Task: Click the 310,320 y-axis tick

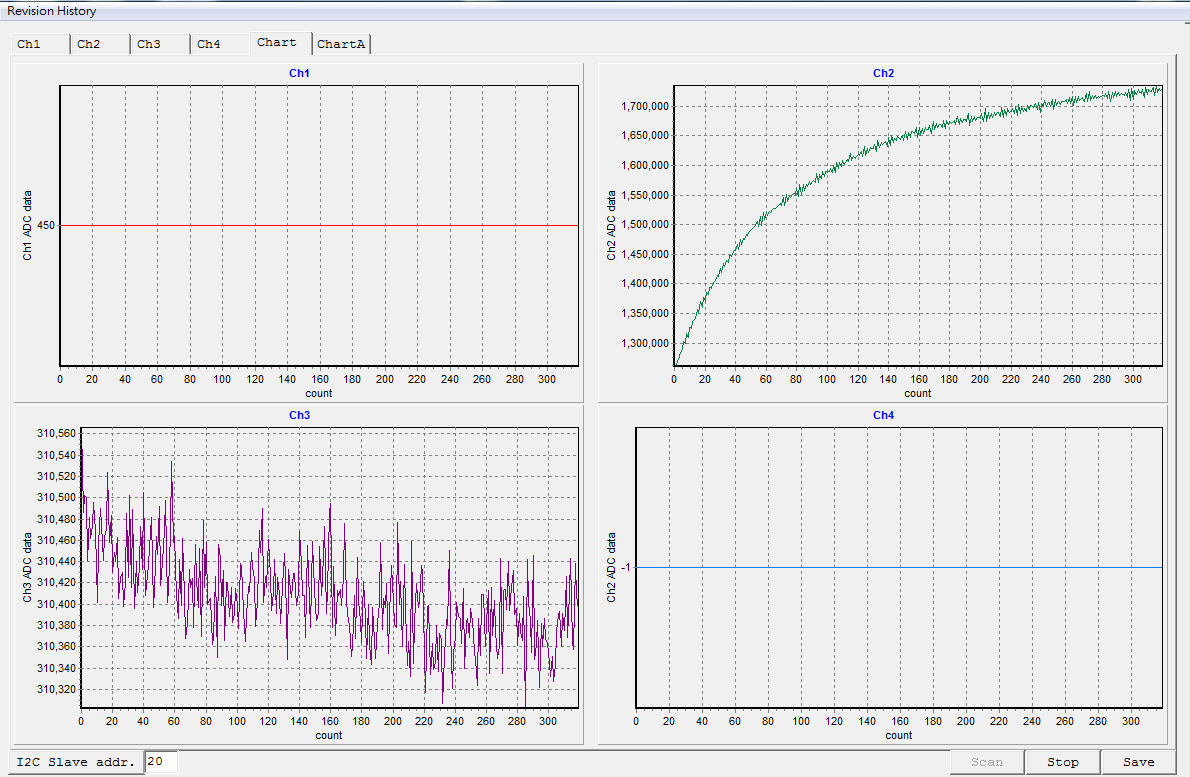Action: pos(57,689)
